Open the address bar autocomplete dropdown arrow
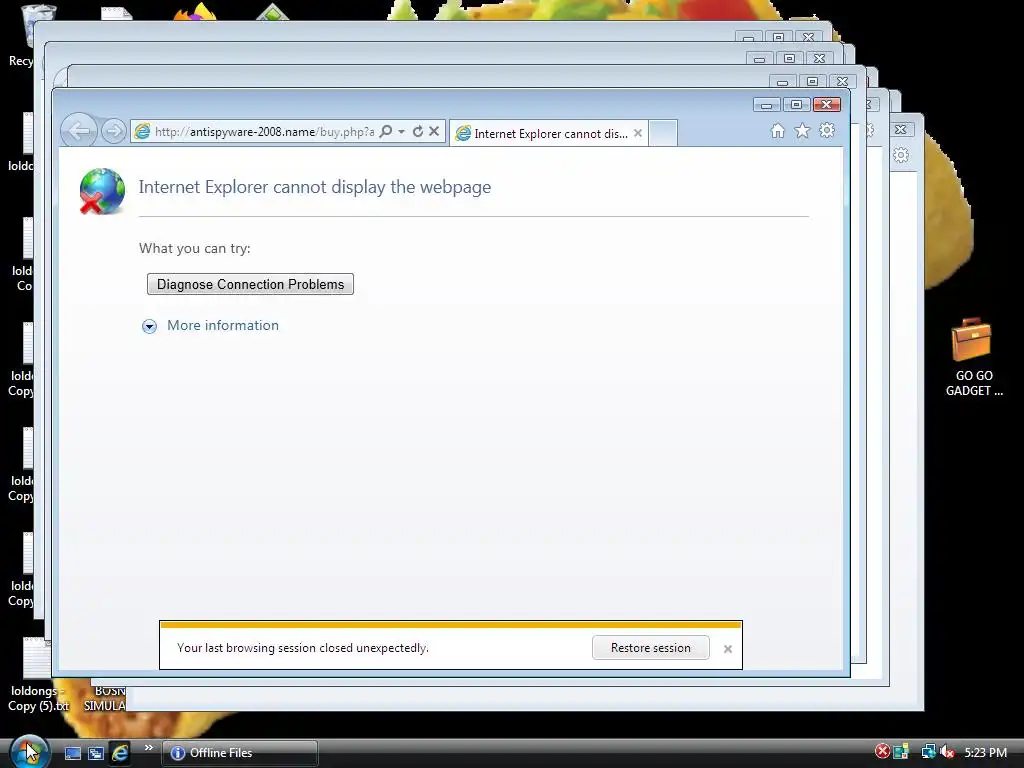Image resolution: width=1024 pixels, height=768 pixels. pyautogui.click(x=402, y=131)
